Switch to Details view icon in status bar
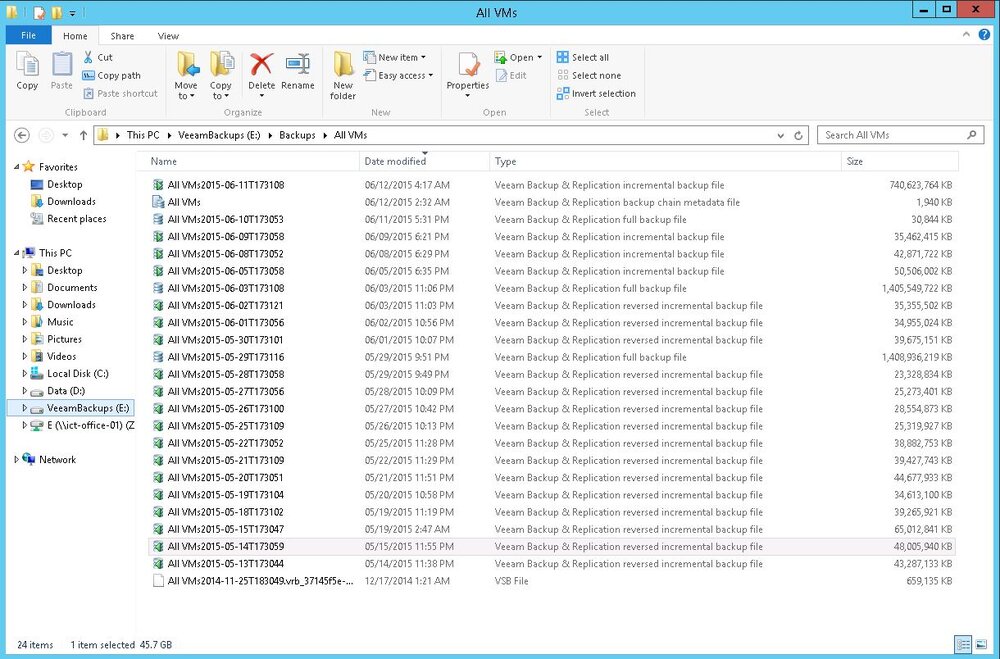The image size is (1000, 659). click(x=964, y=644)
